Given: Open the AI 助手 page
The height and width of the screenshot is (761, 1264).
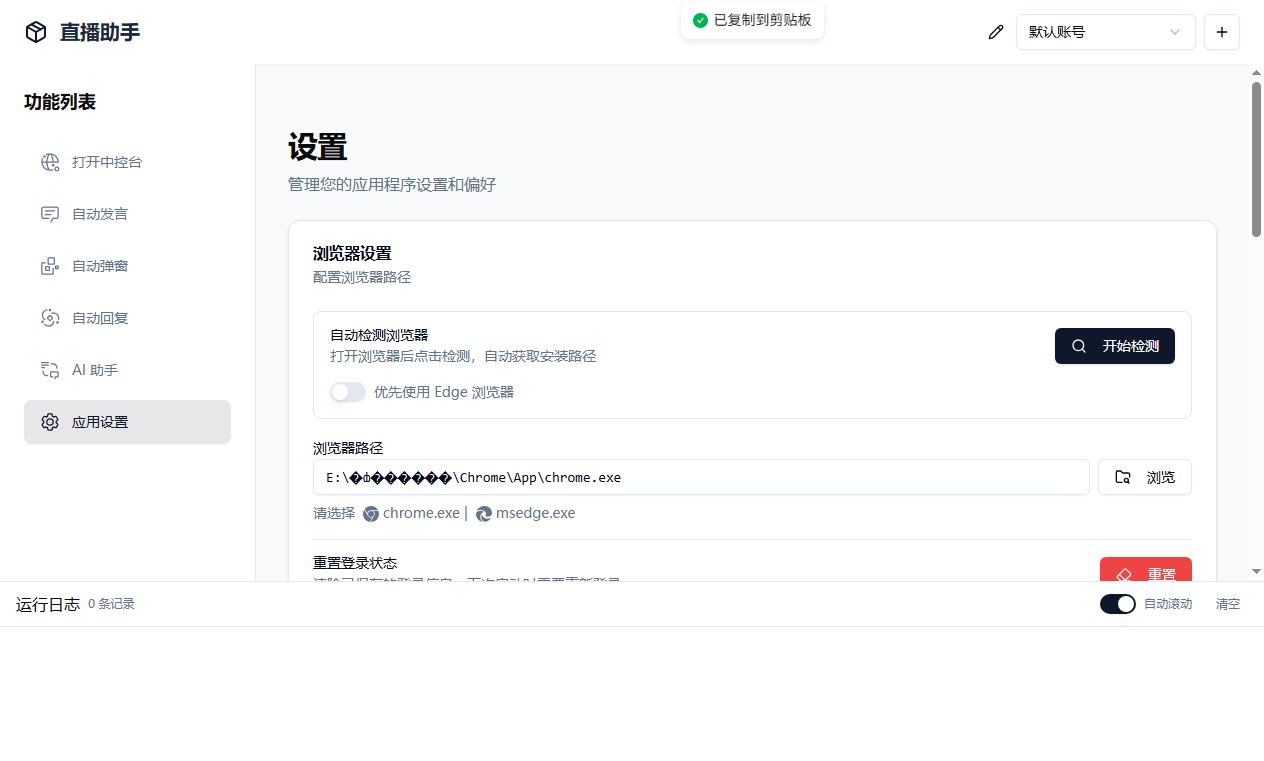Looking at the screenshot, I should tap(127, 370).
